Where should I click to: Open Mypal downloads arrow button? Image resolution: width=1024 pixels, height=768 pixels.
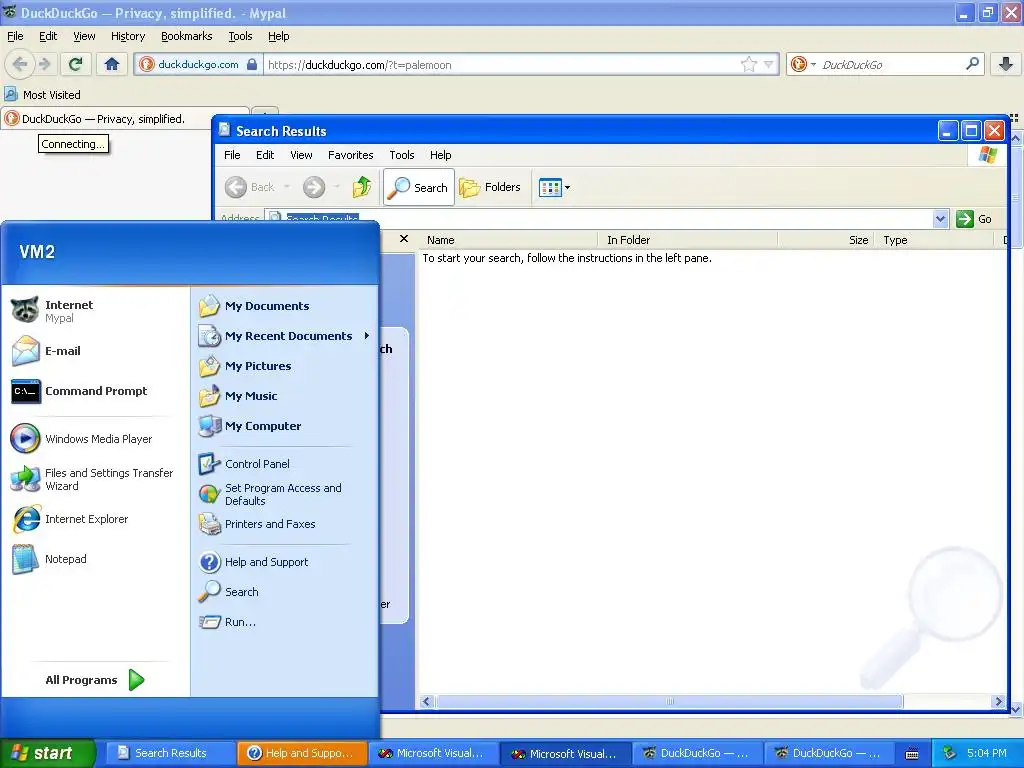[1006, 64]
